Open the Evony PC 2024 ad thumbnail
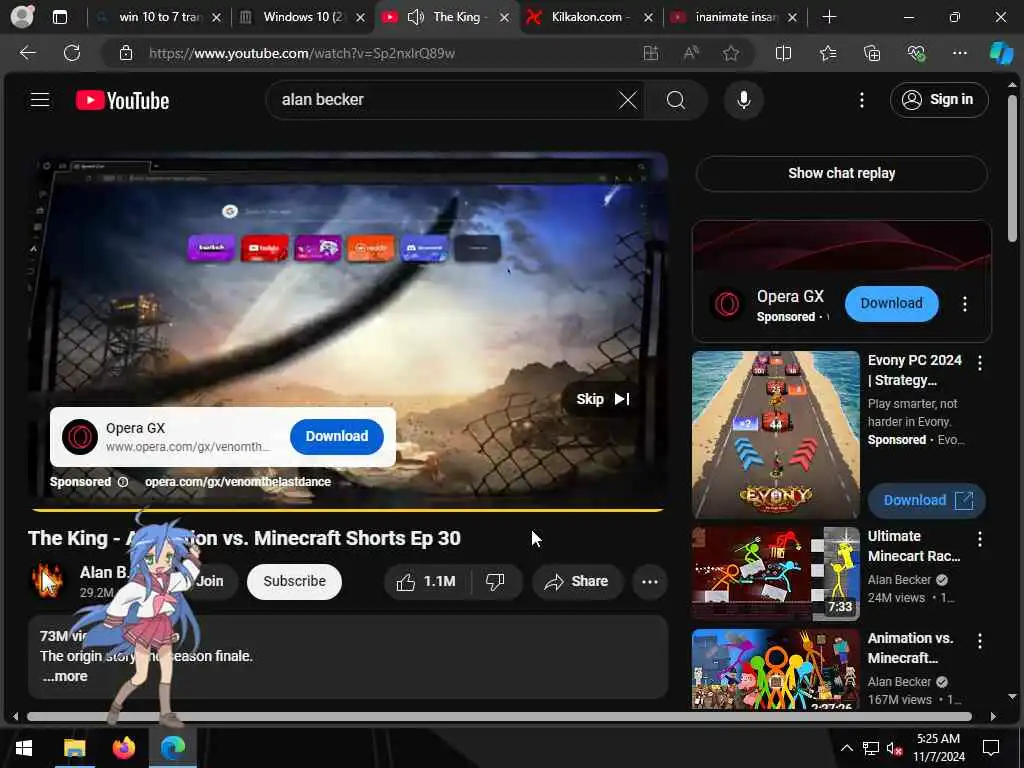Image resolution: width=1024 pixels, height=768 pixels. (775, 435)
